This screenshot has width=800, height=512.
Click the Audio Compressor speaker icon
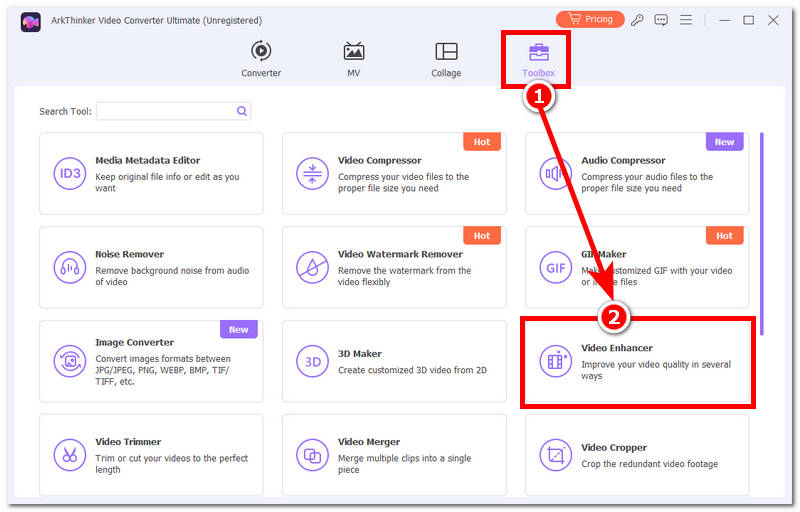pyautogui.click(x=555, y=173)
